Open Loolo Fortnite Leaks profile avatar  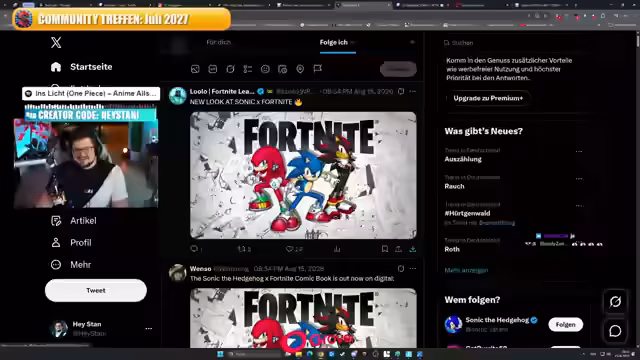pos(178,96)
